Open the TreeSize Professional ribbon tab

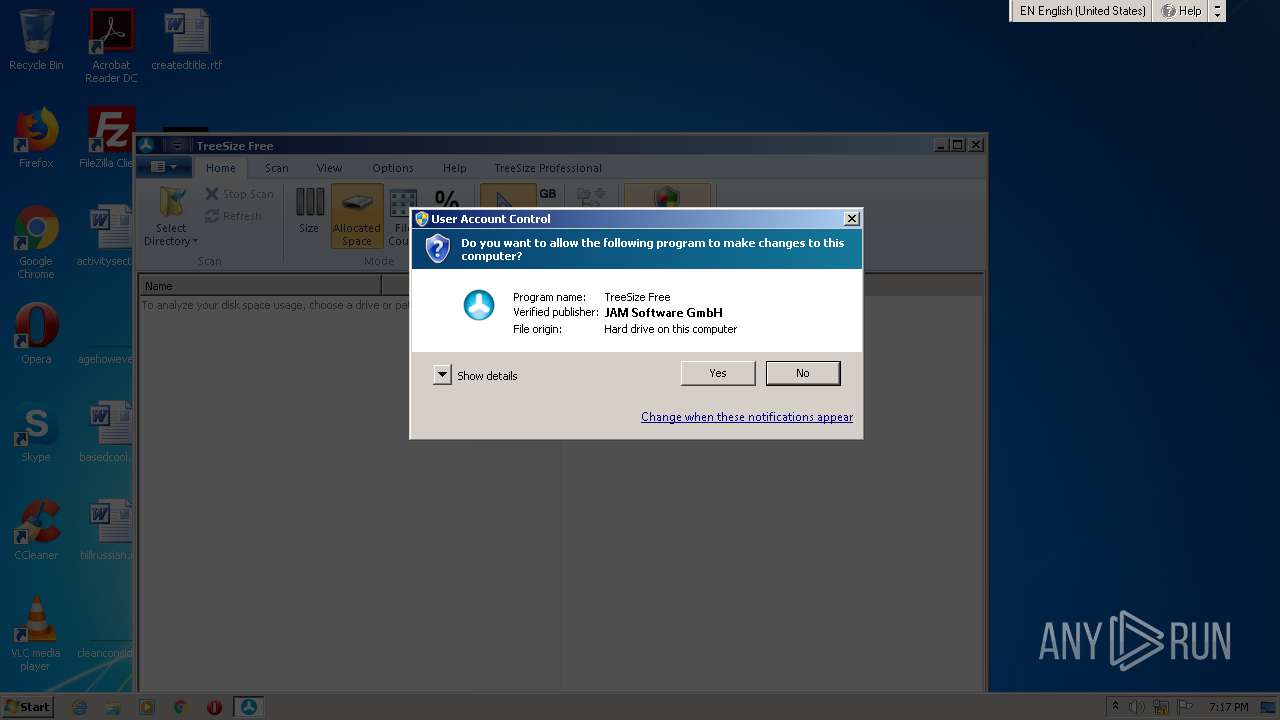tap(548, 168)
